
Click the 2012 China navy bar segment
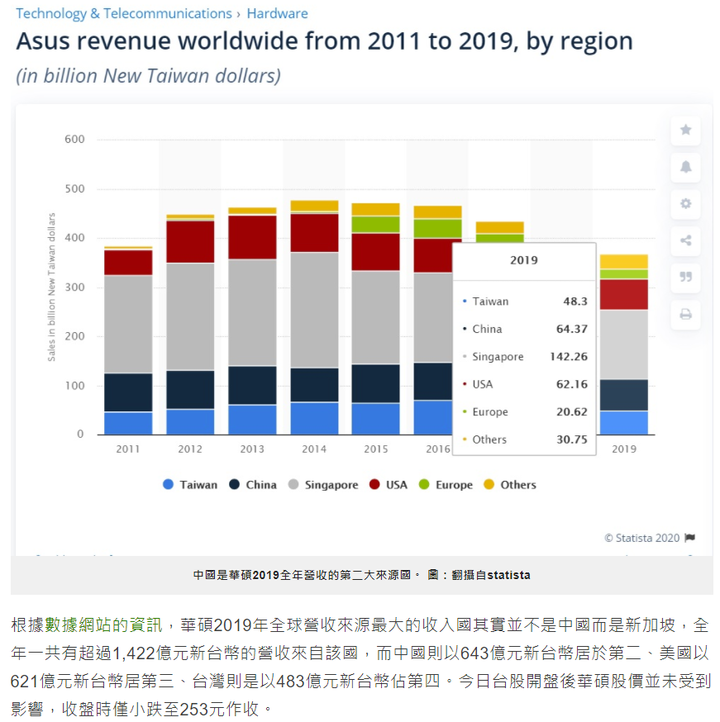190,390
